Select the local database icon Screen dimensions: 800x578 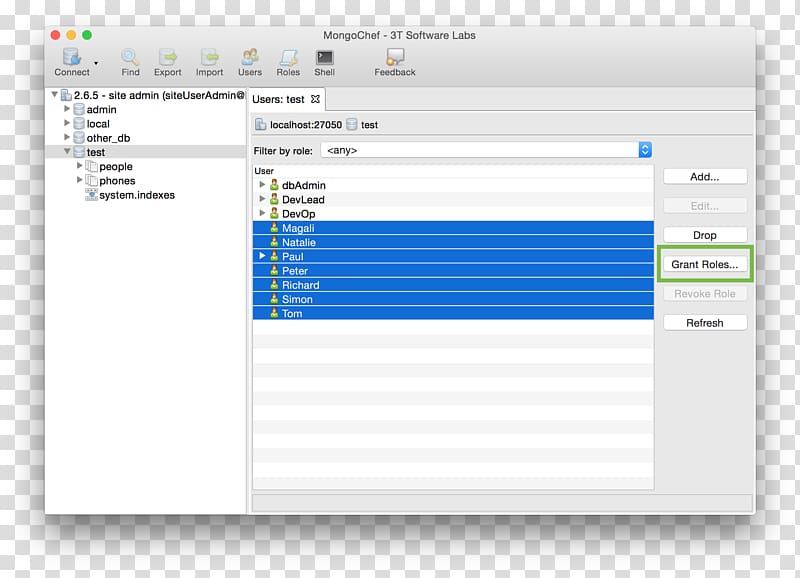click(79, 123)
